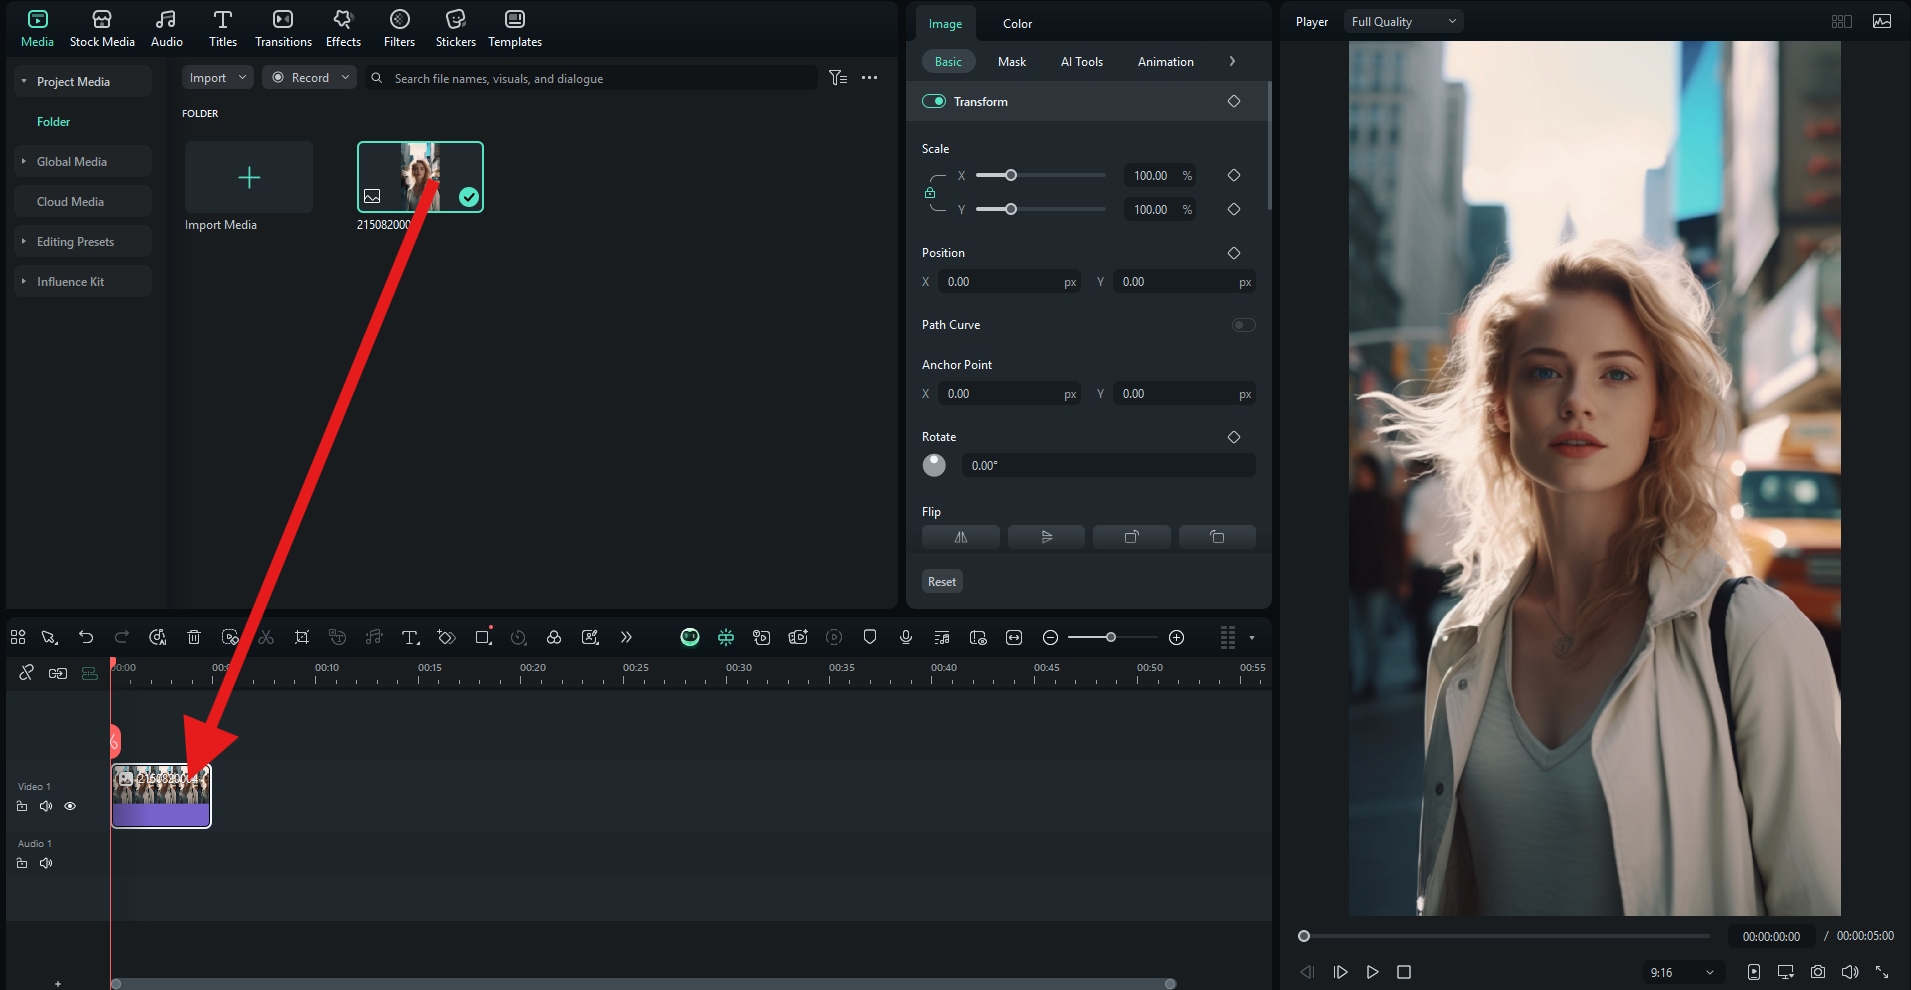Switch to the Color tab in properties
Viewport: 1911px width, 990px height.
pos(1017,23)
